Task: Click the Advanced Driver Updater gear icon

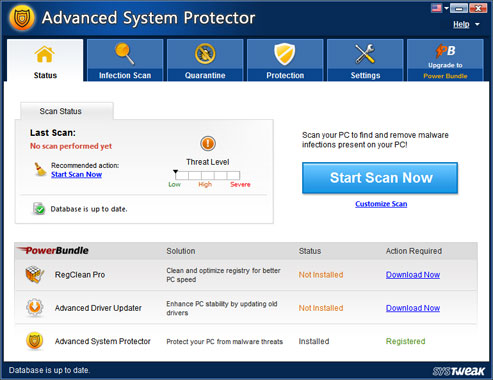Action: coord(34,307)
